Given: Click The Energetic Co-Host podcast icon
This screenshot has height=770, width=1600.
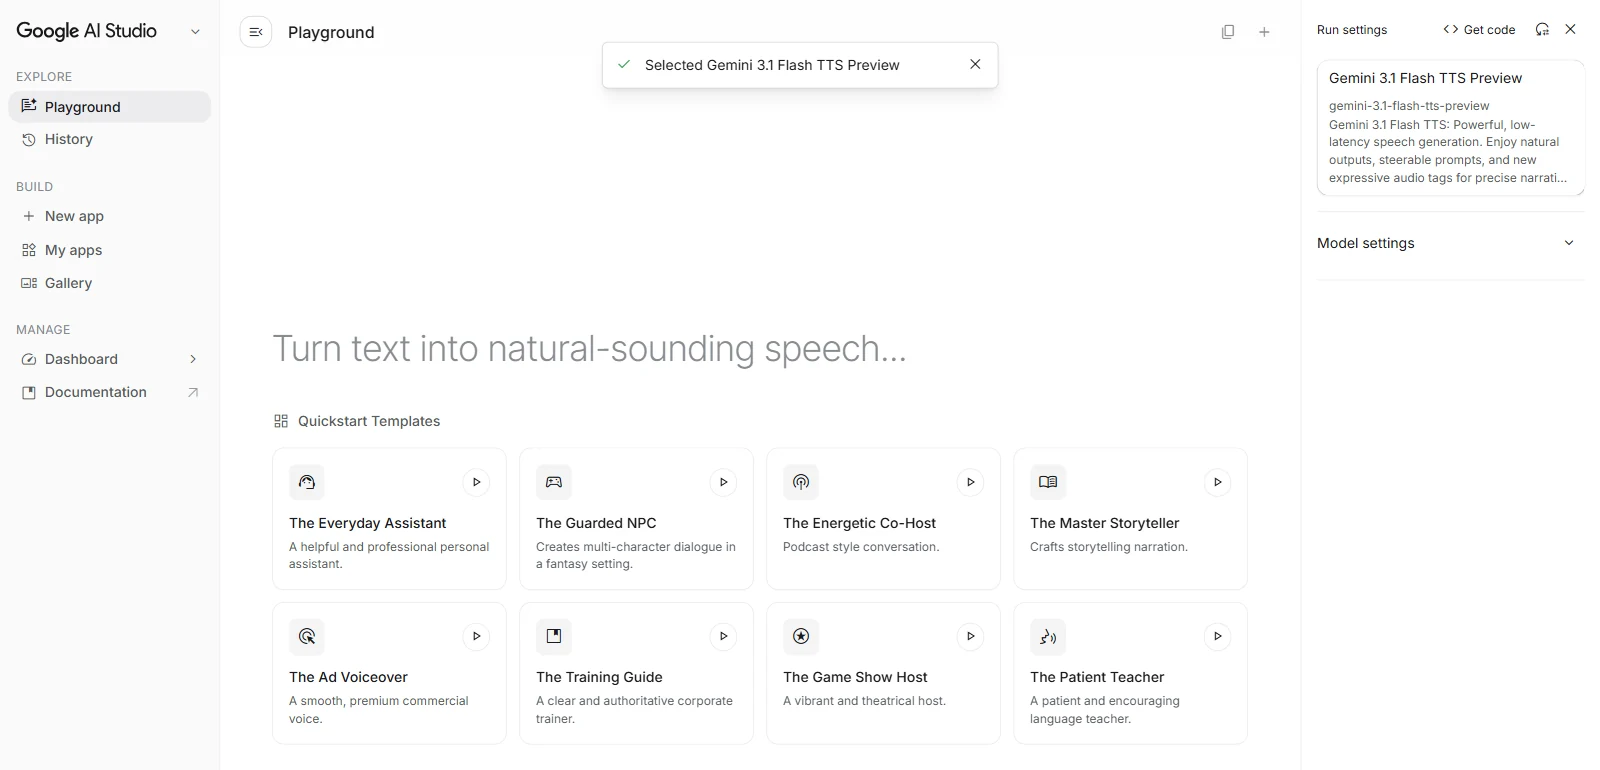Looking at the screenshot, I should pyautogui.click(x=801, y=482).
